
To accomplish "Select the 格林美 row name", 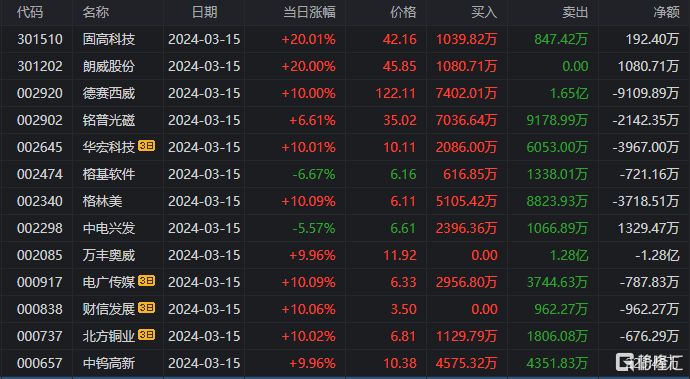I will (102, 201).
